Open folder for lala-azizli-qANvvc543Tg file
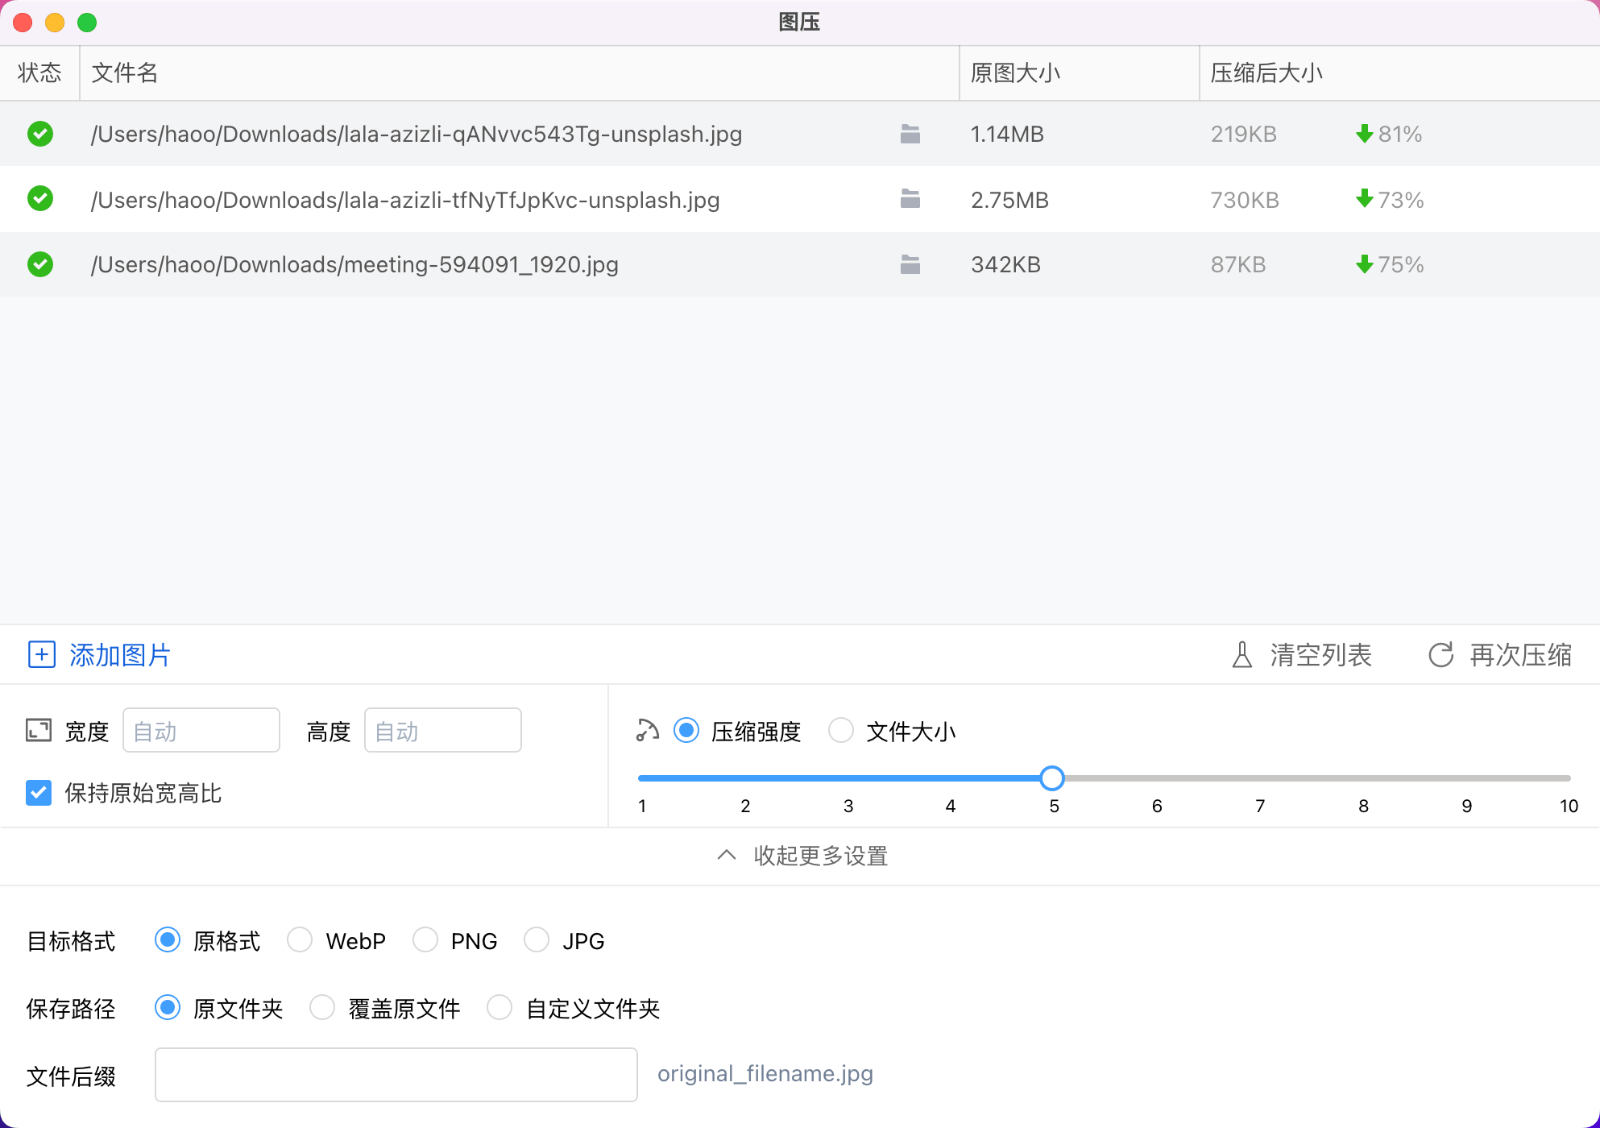Screen dimensions: 1600x1128 pyautogui.click(x=910, y=134)
